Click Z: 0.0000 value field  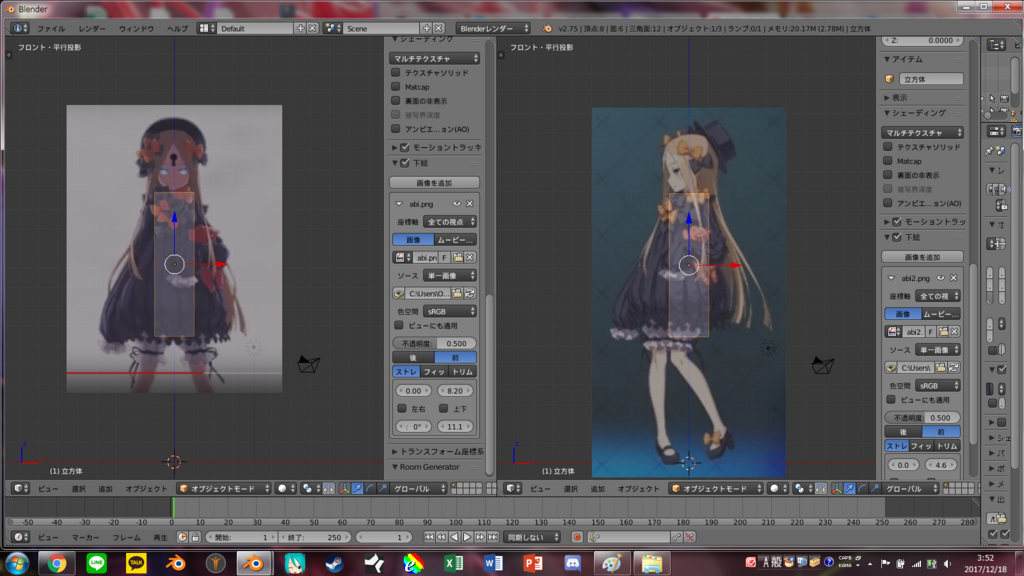[923, 40]
